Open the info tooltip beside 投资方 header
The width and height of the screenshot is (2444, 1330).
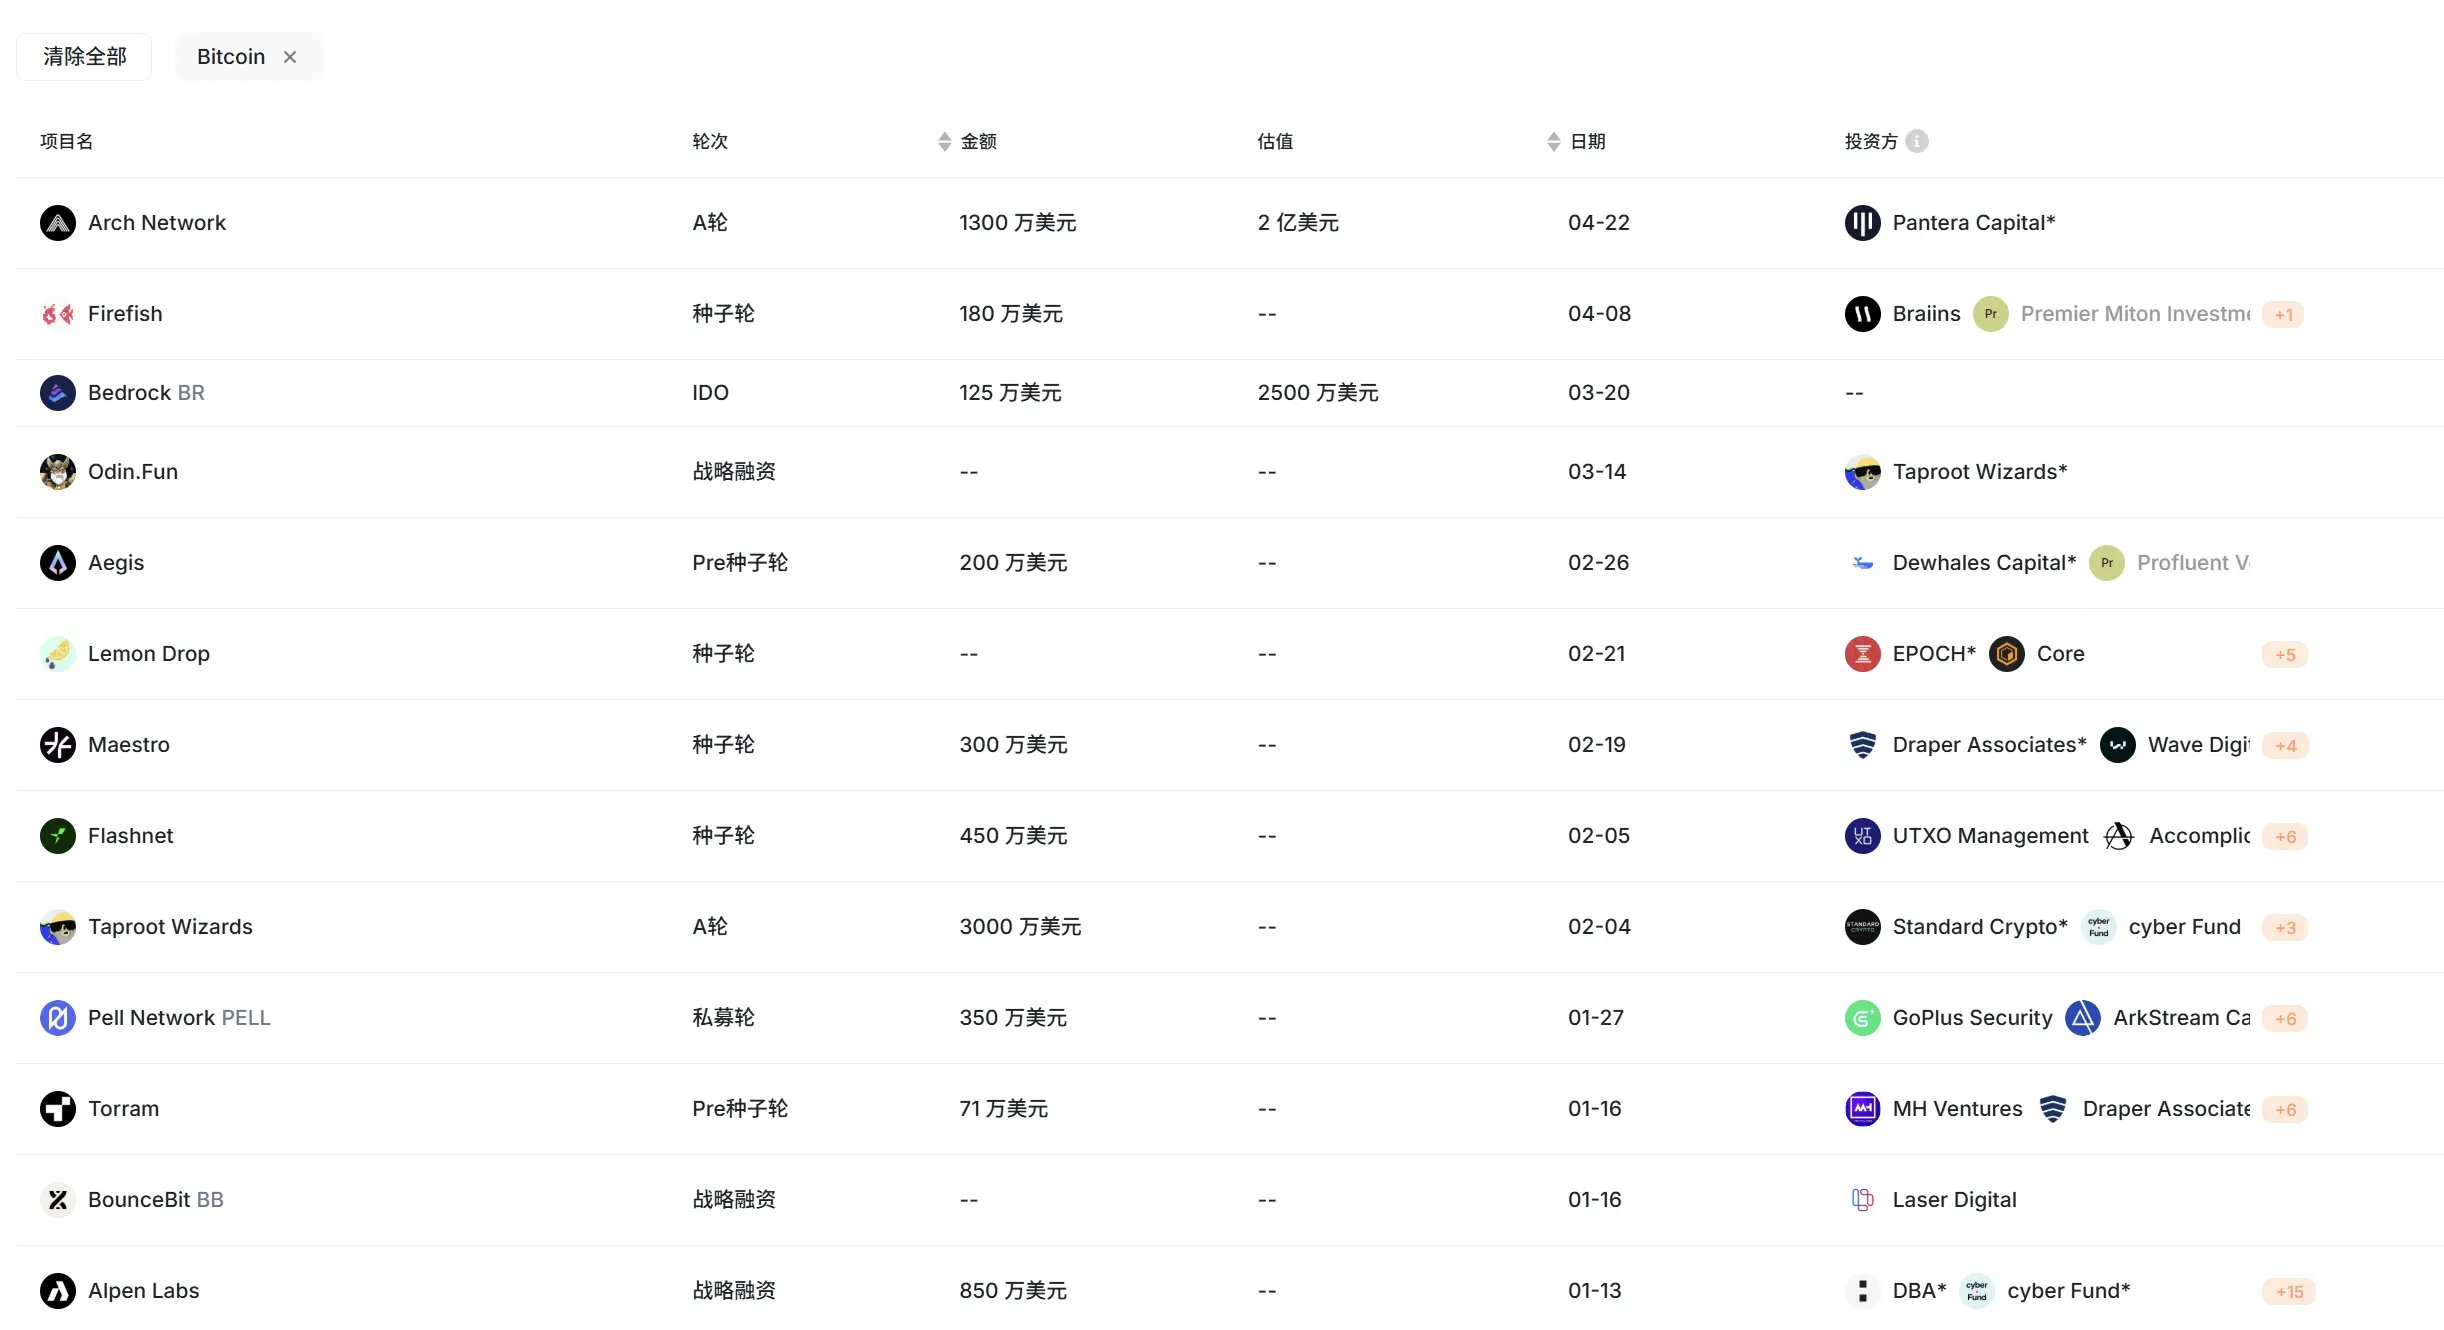(x=1917, y=141)
